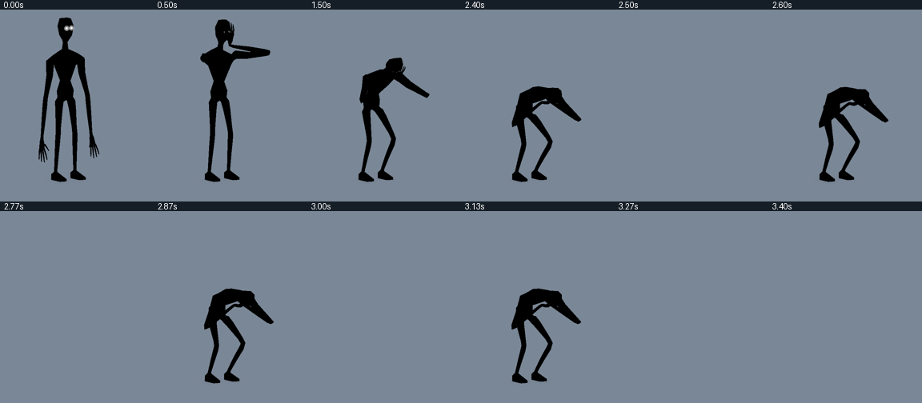Select the crouched figure frame under 2.40s

click(546, 133)
